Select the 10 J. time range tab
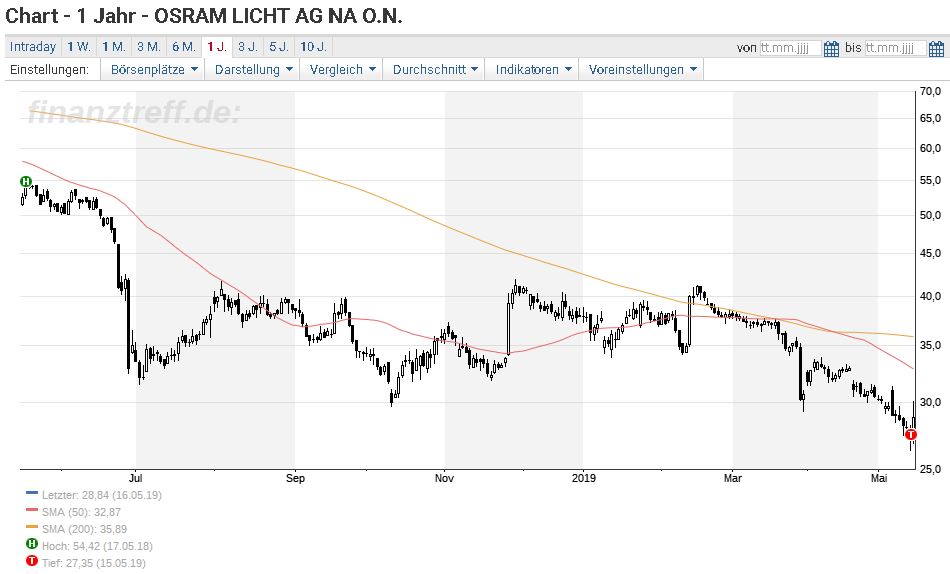 [314, 47]
